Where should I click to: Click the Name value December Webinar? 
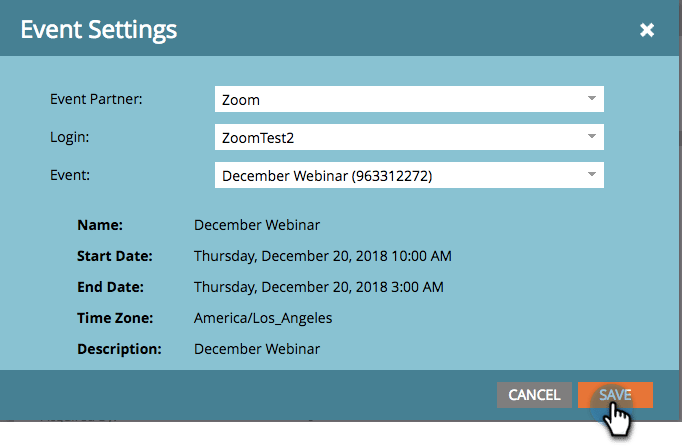pos(257,225)
